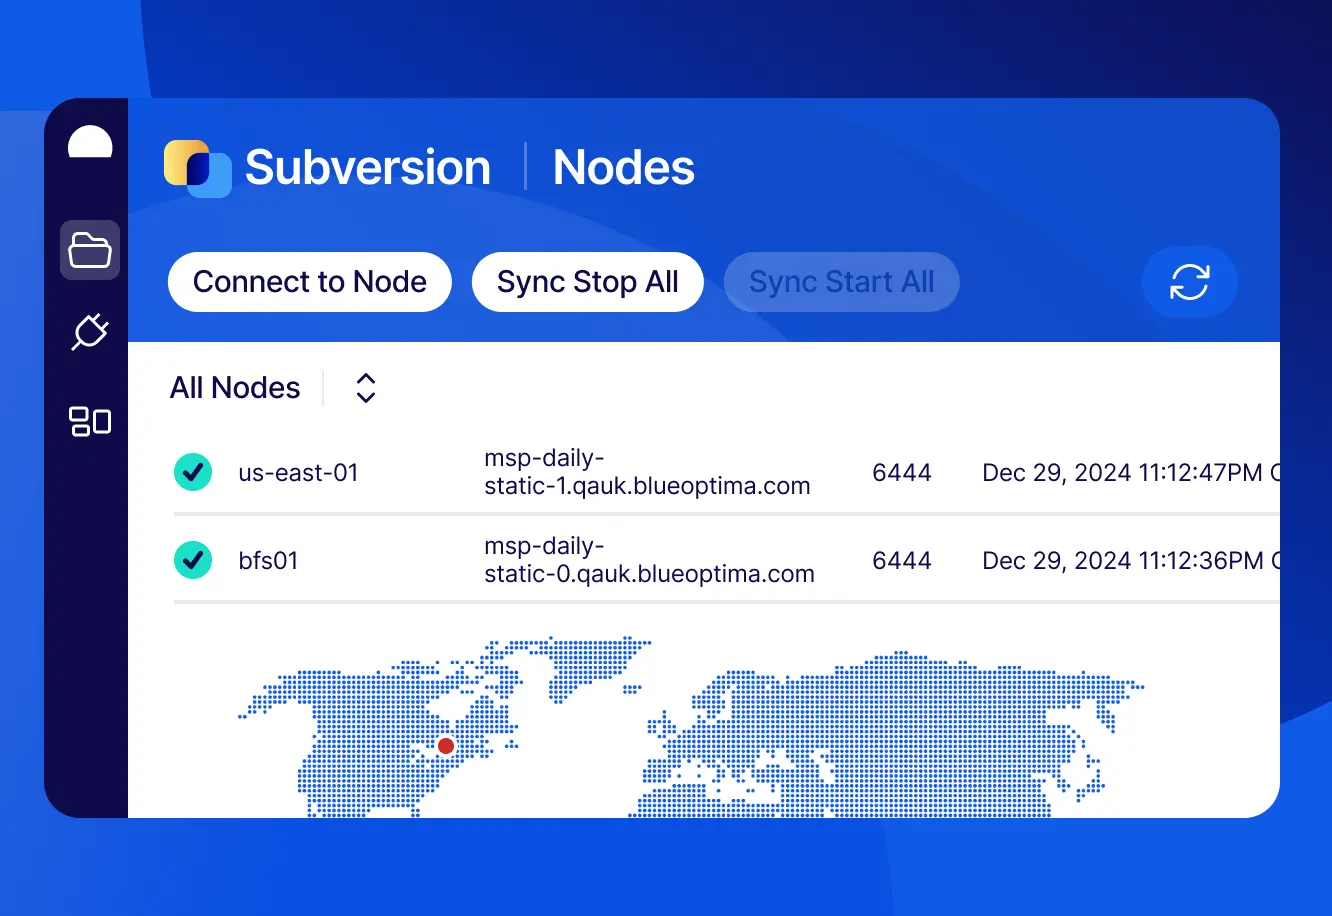Select the us-east-01 node name
This screenshot has height=916, width=1332.
pos(298,473)
